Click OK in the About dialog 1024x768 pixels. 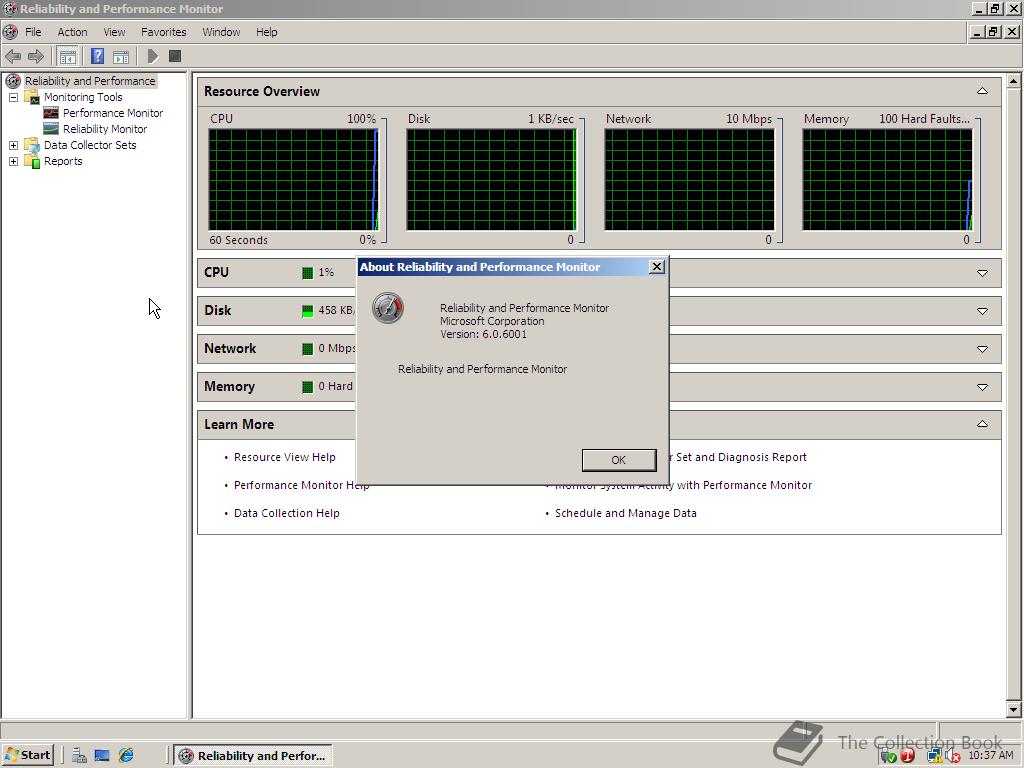coord(618,460)
